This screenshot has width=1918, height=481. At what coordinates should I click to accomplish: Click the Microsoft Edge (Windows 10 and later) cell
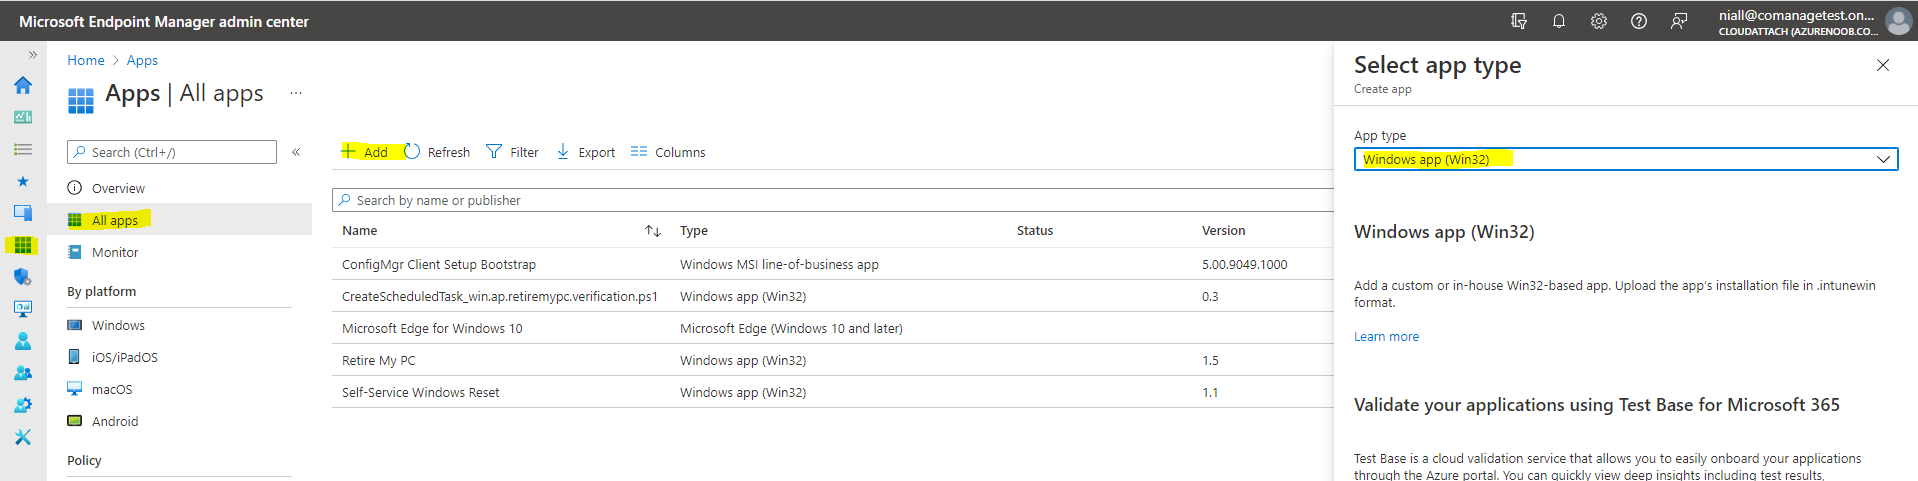click(791, 328)
